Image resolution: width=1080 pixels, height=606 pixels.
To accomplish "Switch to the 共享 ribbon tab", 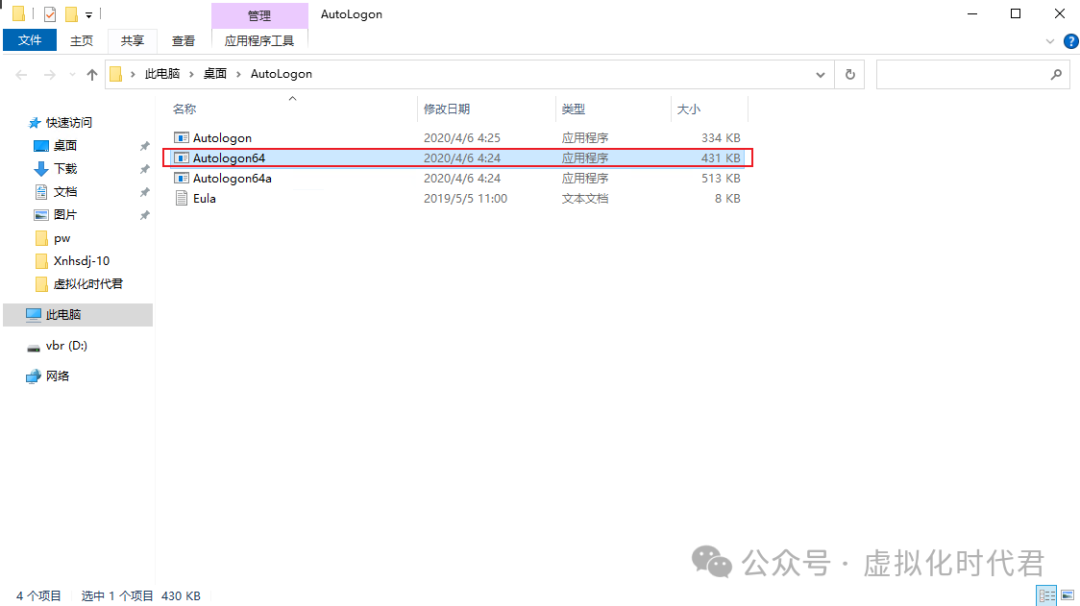I will click(x=132, y=41).
